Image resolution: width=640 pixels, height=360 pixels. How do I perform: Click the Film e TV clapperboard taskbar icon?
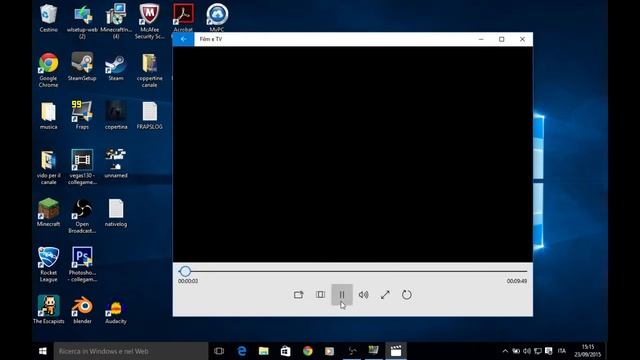(x=396, y=351)
